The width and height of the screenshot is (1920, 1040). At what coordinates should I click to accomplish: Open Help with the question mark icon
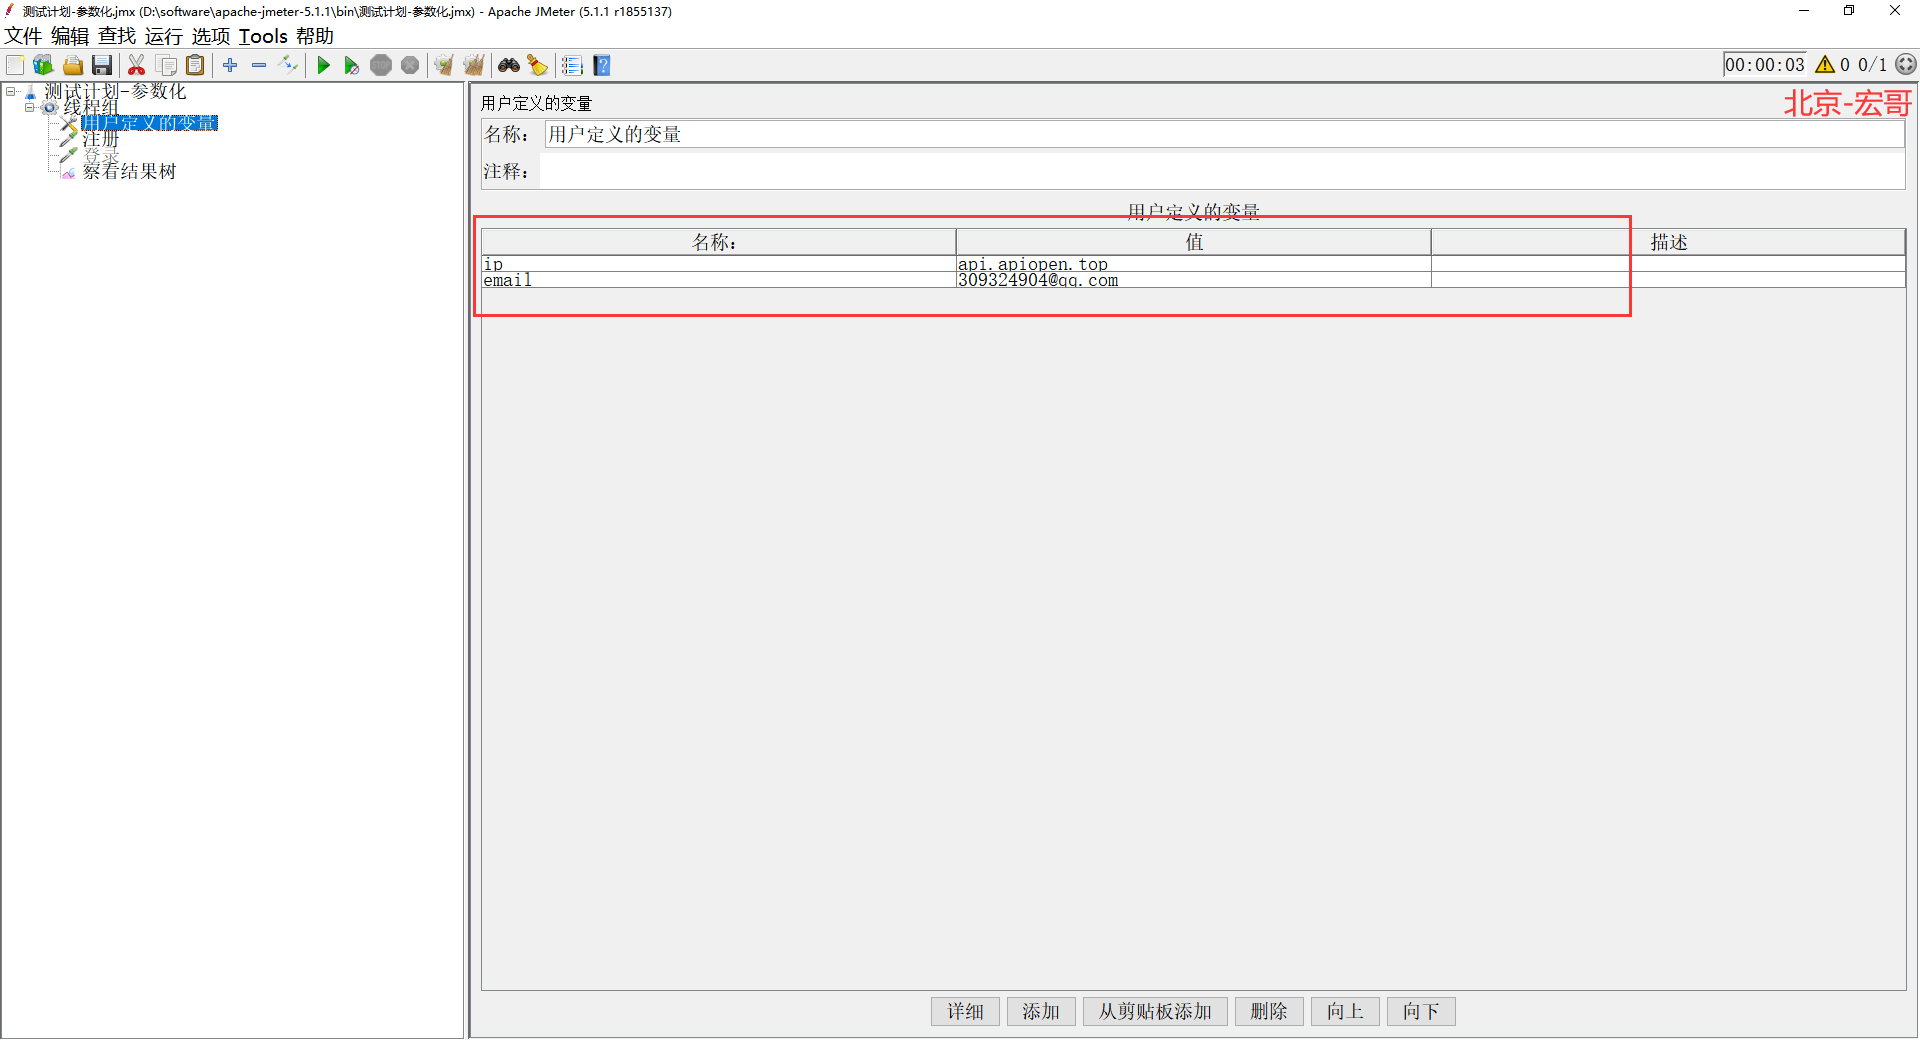click(602, 65)
